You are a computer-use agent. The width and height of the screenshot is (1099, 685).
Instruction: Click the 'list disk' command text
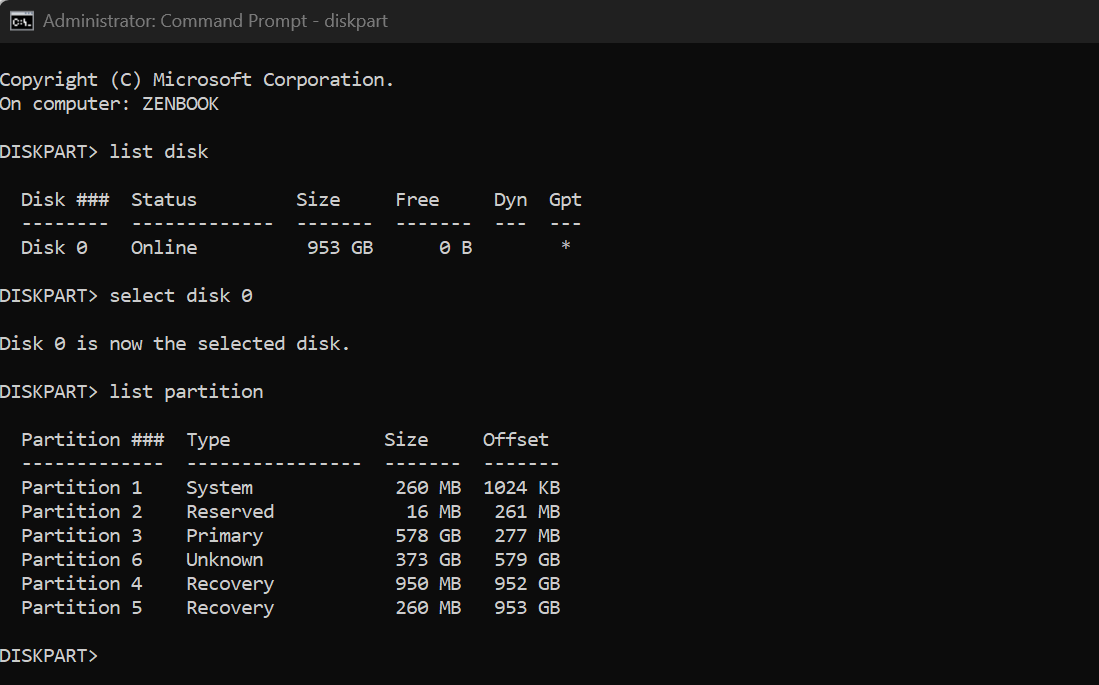(159, 151)
